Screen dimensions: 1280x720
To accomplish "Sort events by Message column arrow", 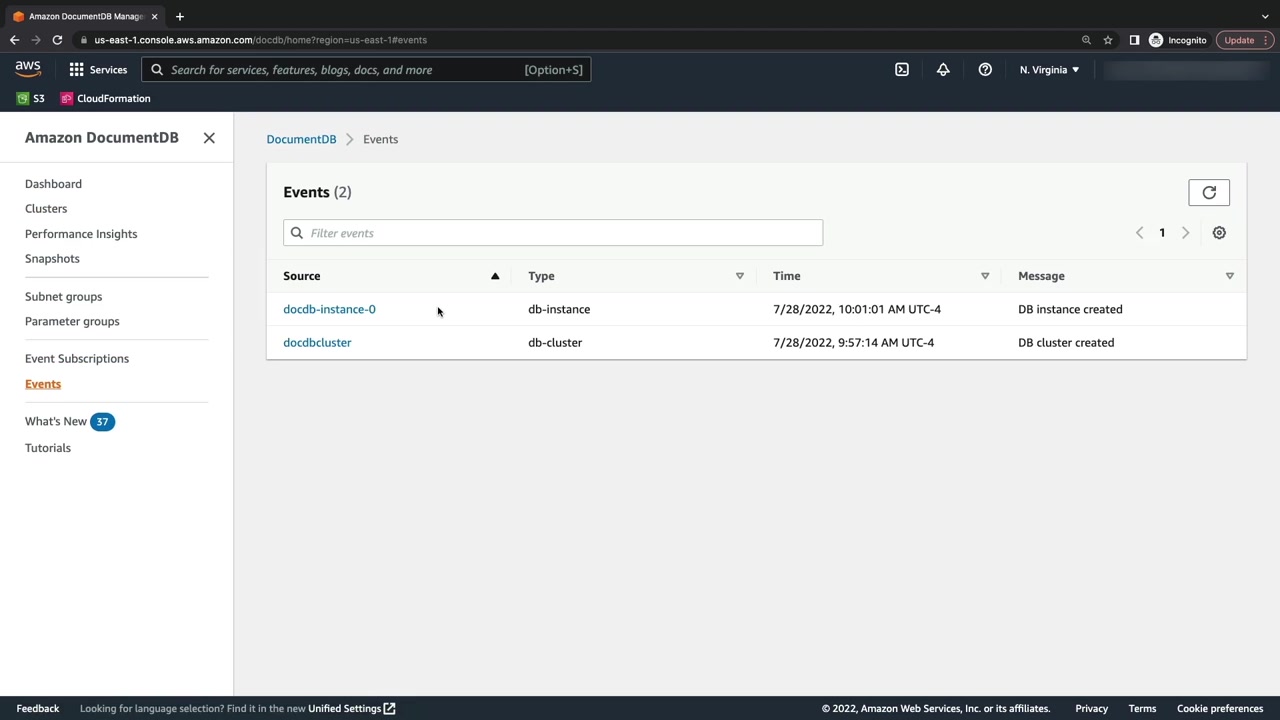I will pos(1230,276).
